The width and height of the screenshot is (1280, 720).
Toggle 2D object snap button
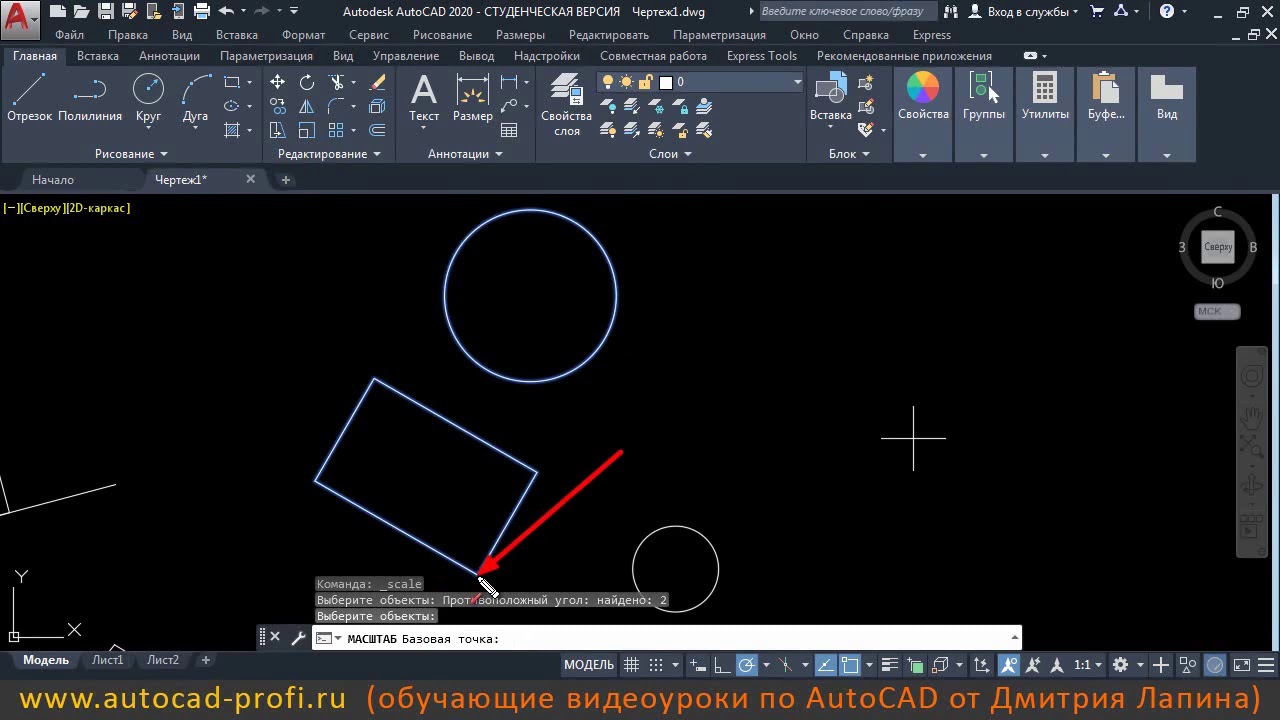click(849, 664)
